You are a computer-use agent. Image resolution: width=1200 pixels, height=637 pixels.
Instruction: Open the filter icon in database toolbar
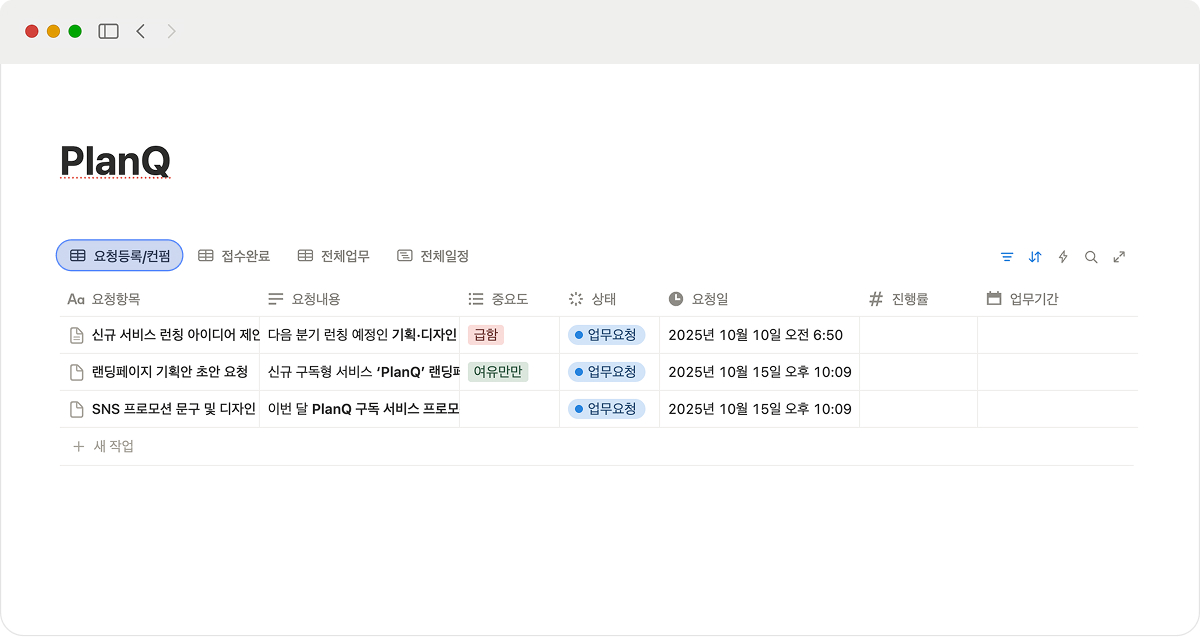click(x=1007, y=257)
